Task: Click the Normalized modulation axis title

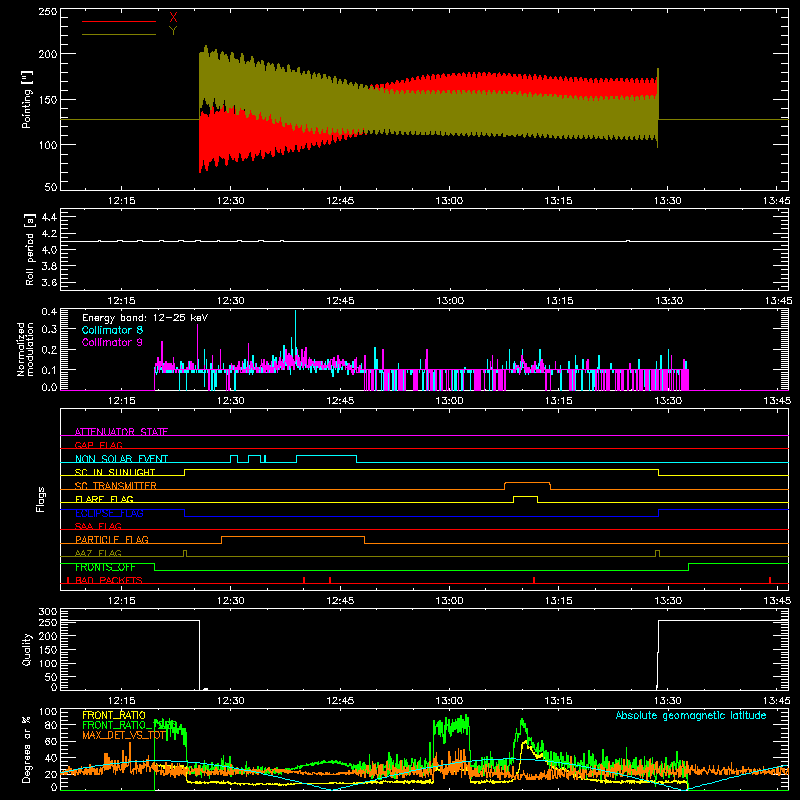Action: tap(26, 349)
